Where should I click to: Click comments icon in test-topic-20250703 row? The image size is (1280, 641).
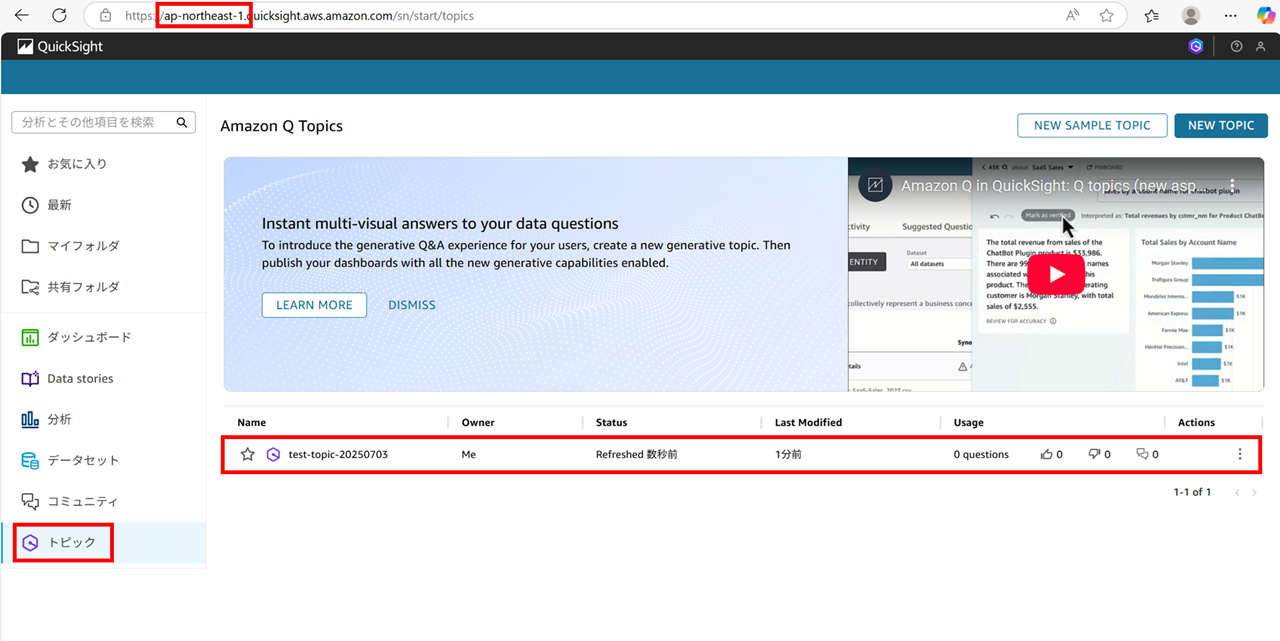click(1143, 454)
